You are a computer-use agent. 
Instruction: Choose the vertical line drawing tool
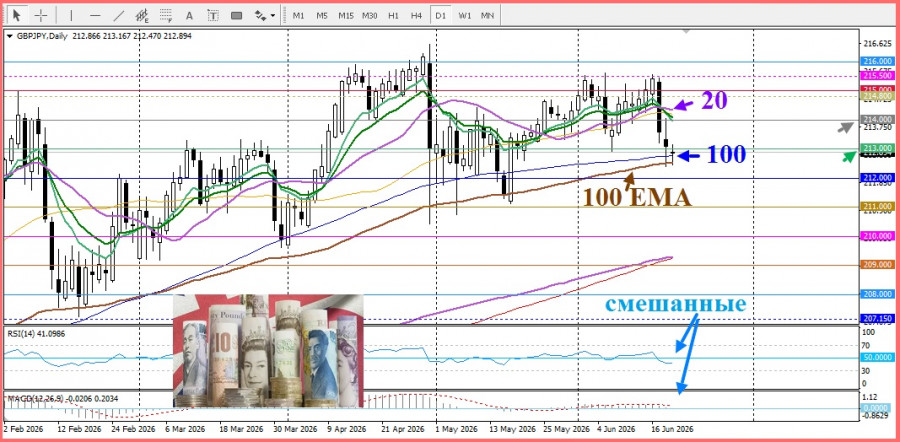tap(71, 15)
